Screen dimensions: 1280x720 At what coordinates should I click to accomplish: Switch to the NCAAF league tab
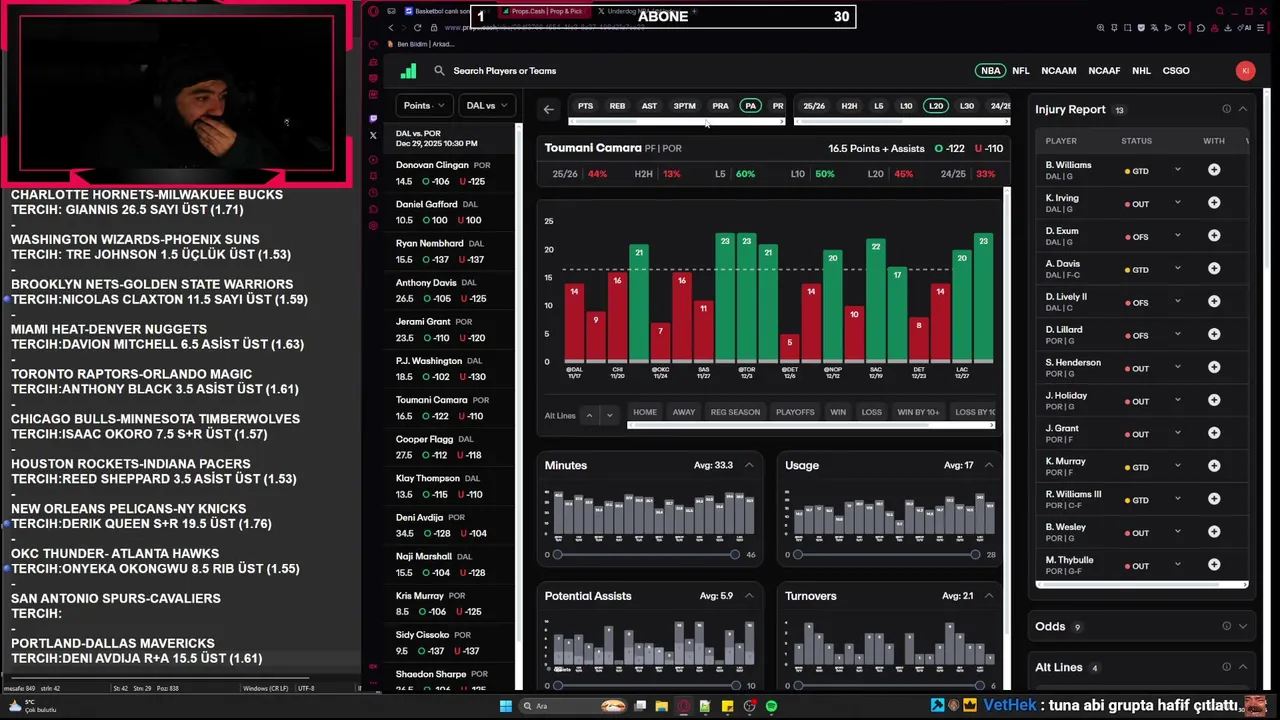click(x=1104, y=71)
